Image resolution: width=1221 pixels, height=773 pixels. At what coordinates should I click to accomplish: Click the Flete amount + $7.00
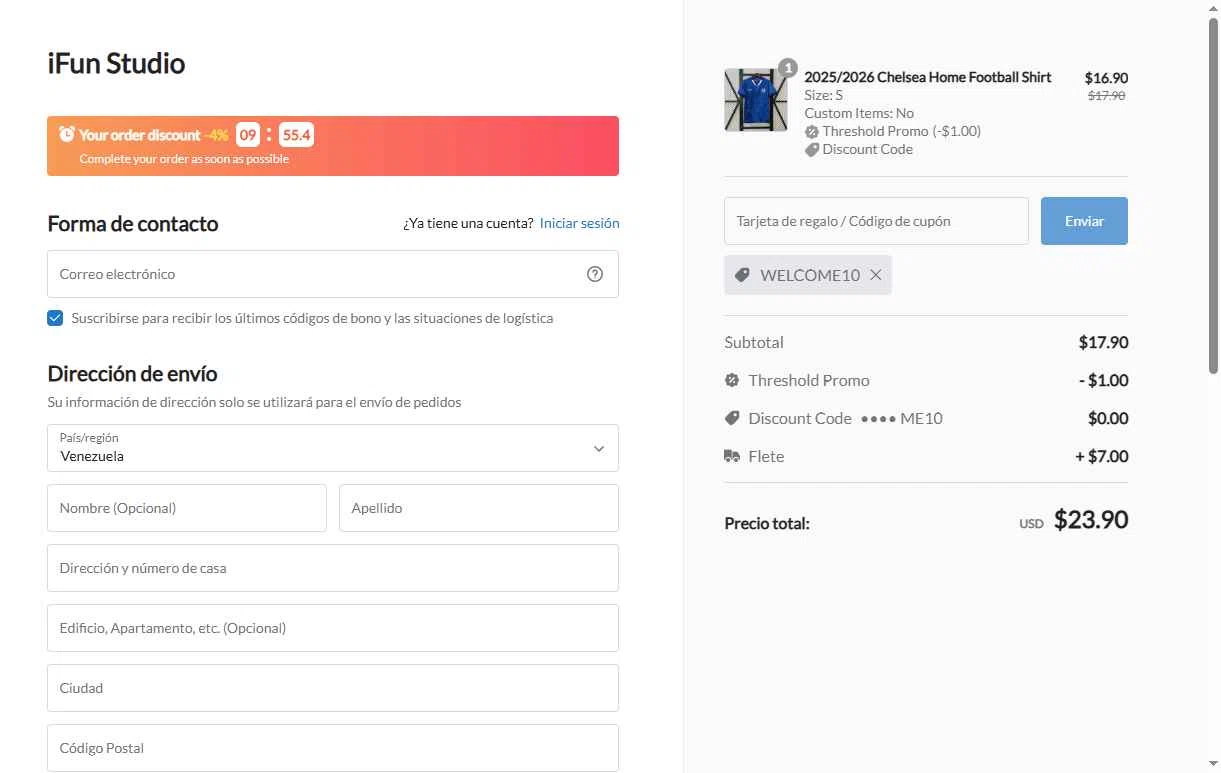[x=1102, y=456]
